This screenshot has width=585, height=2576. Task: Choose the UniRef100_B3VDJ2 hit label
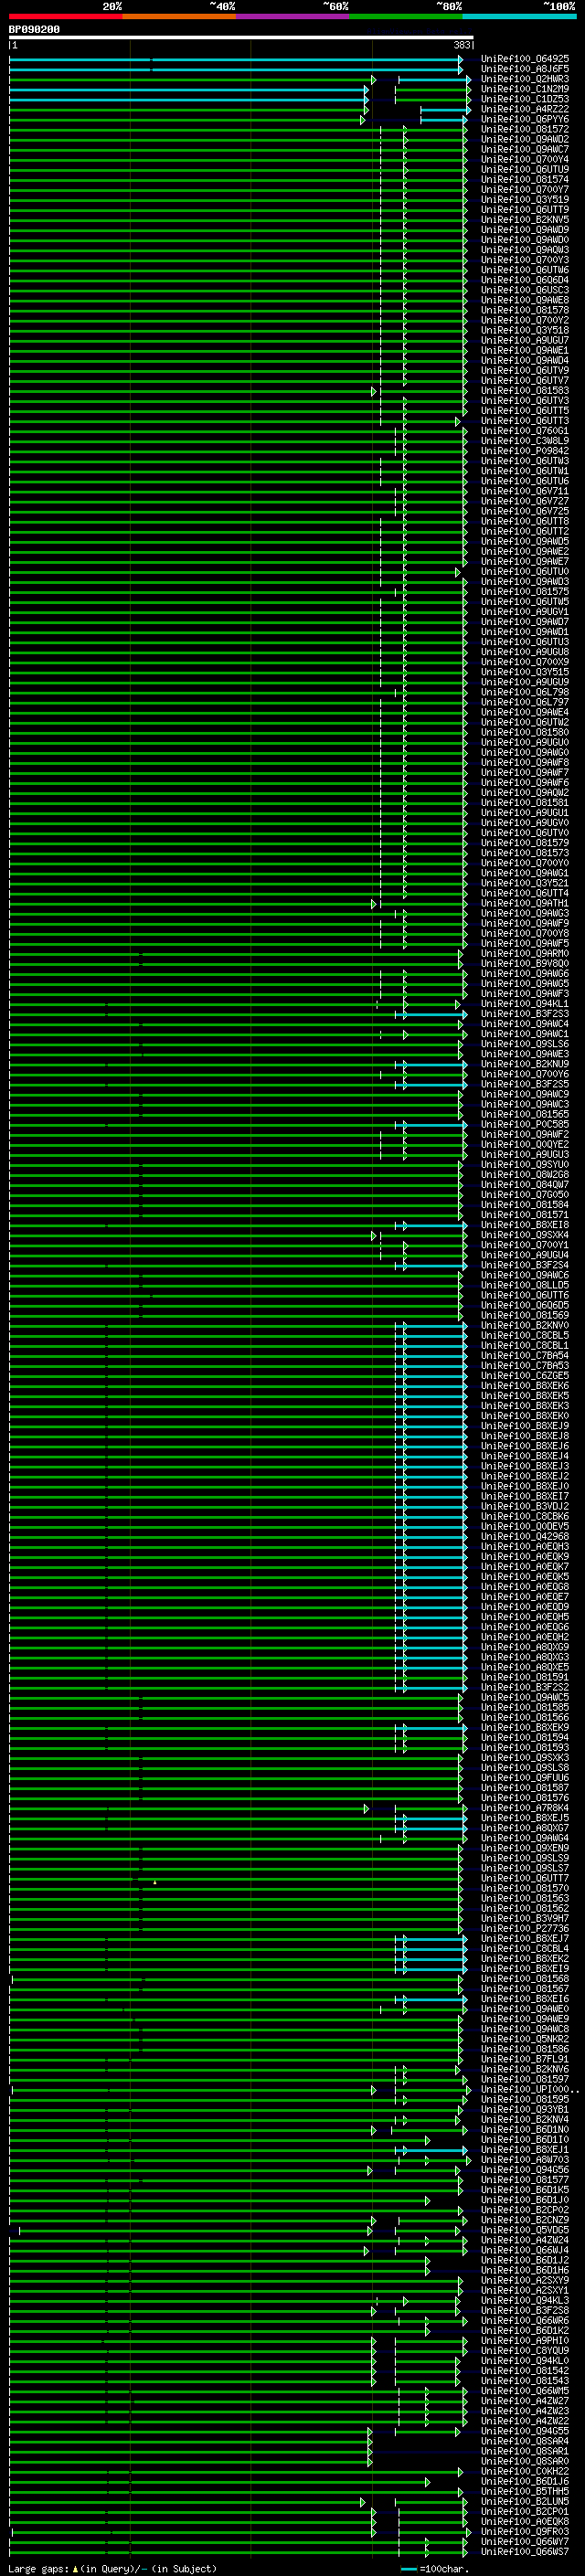point(525,1506)
